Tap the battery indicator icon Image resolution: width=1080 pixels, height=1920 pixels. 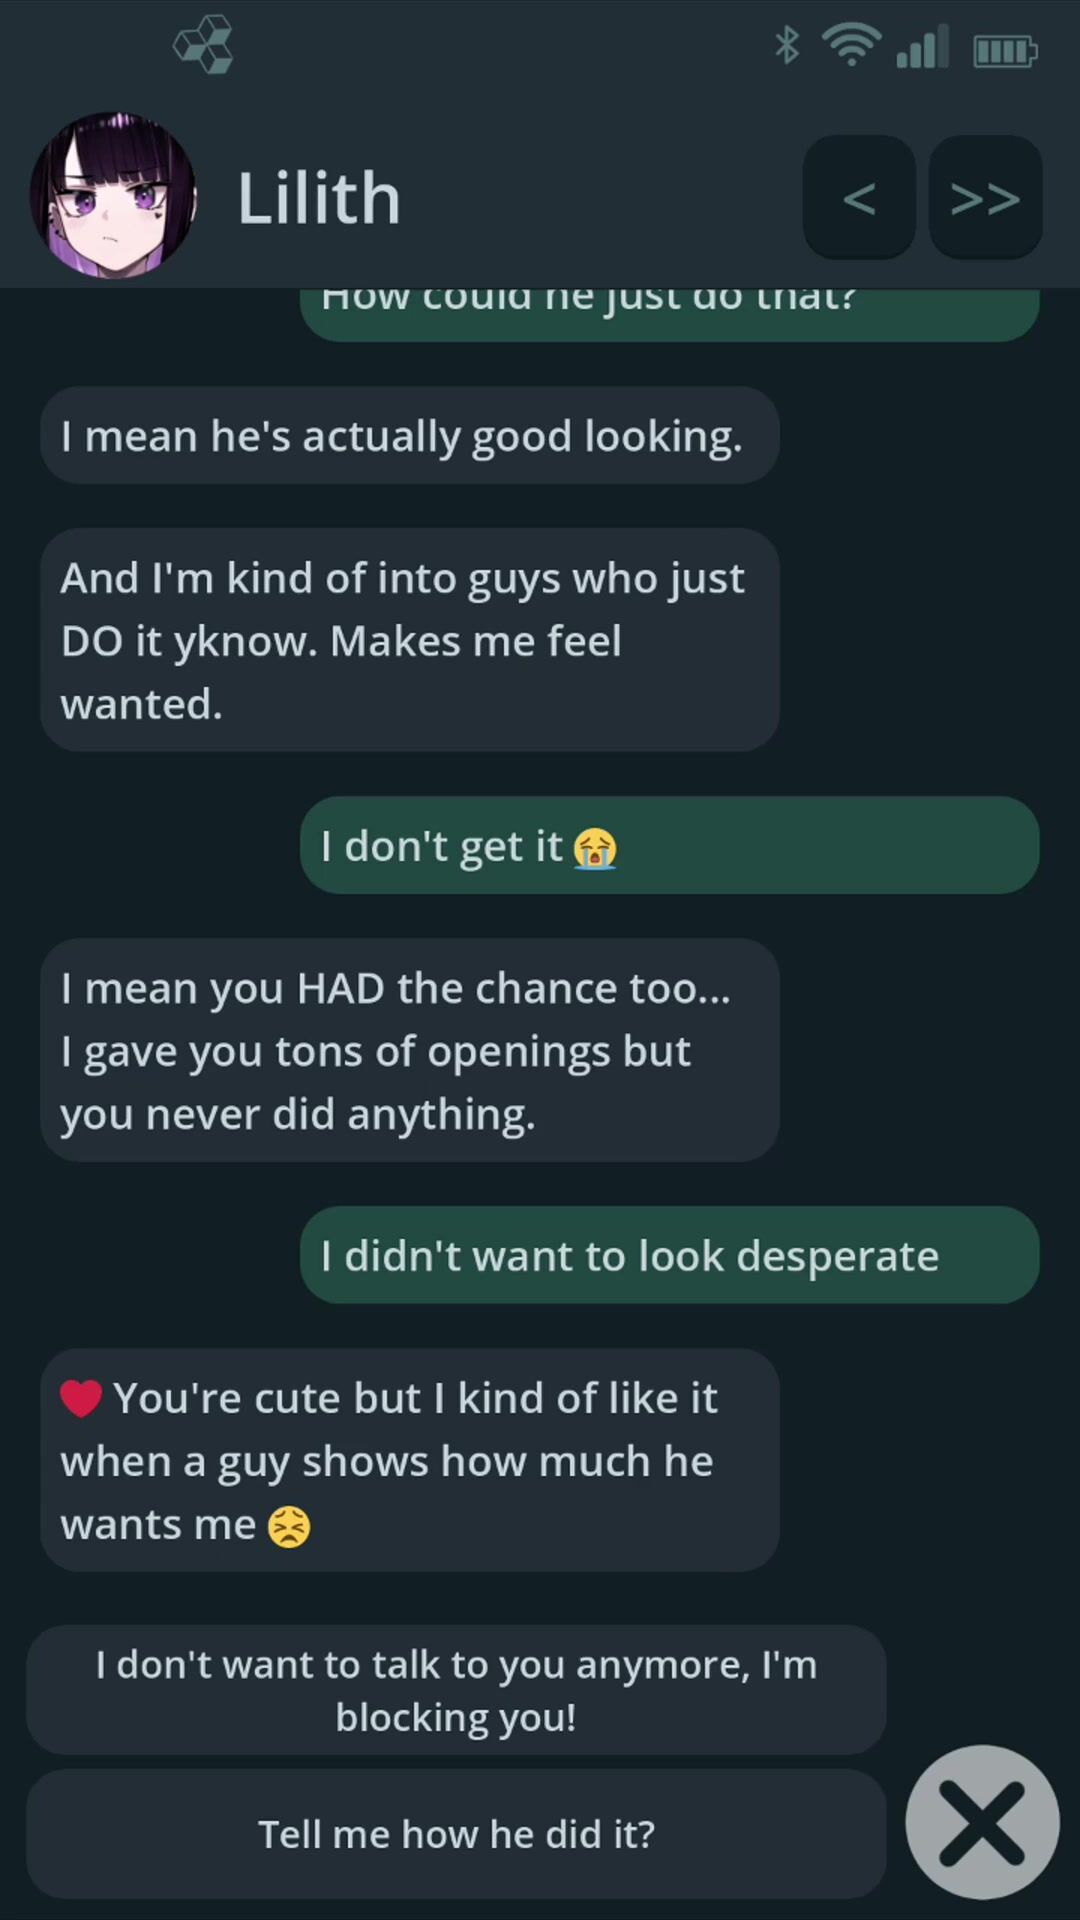click(x=1005, y=50)
